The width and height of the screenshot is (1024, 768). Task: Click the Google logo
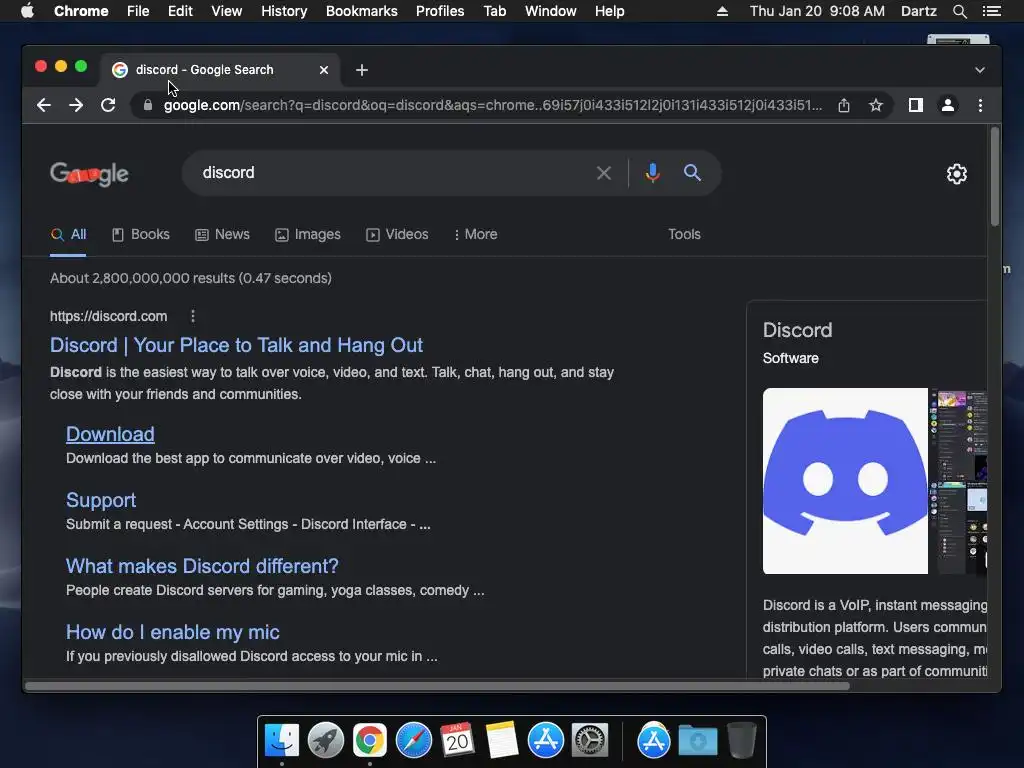[89, 174]
